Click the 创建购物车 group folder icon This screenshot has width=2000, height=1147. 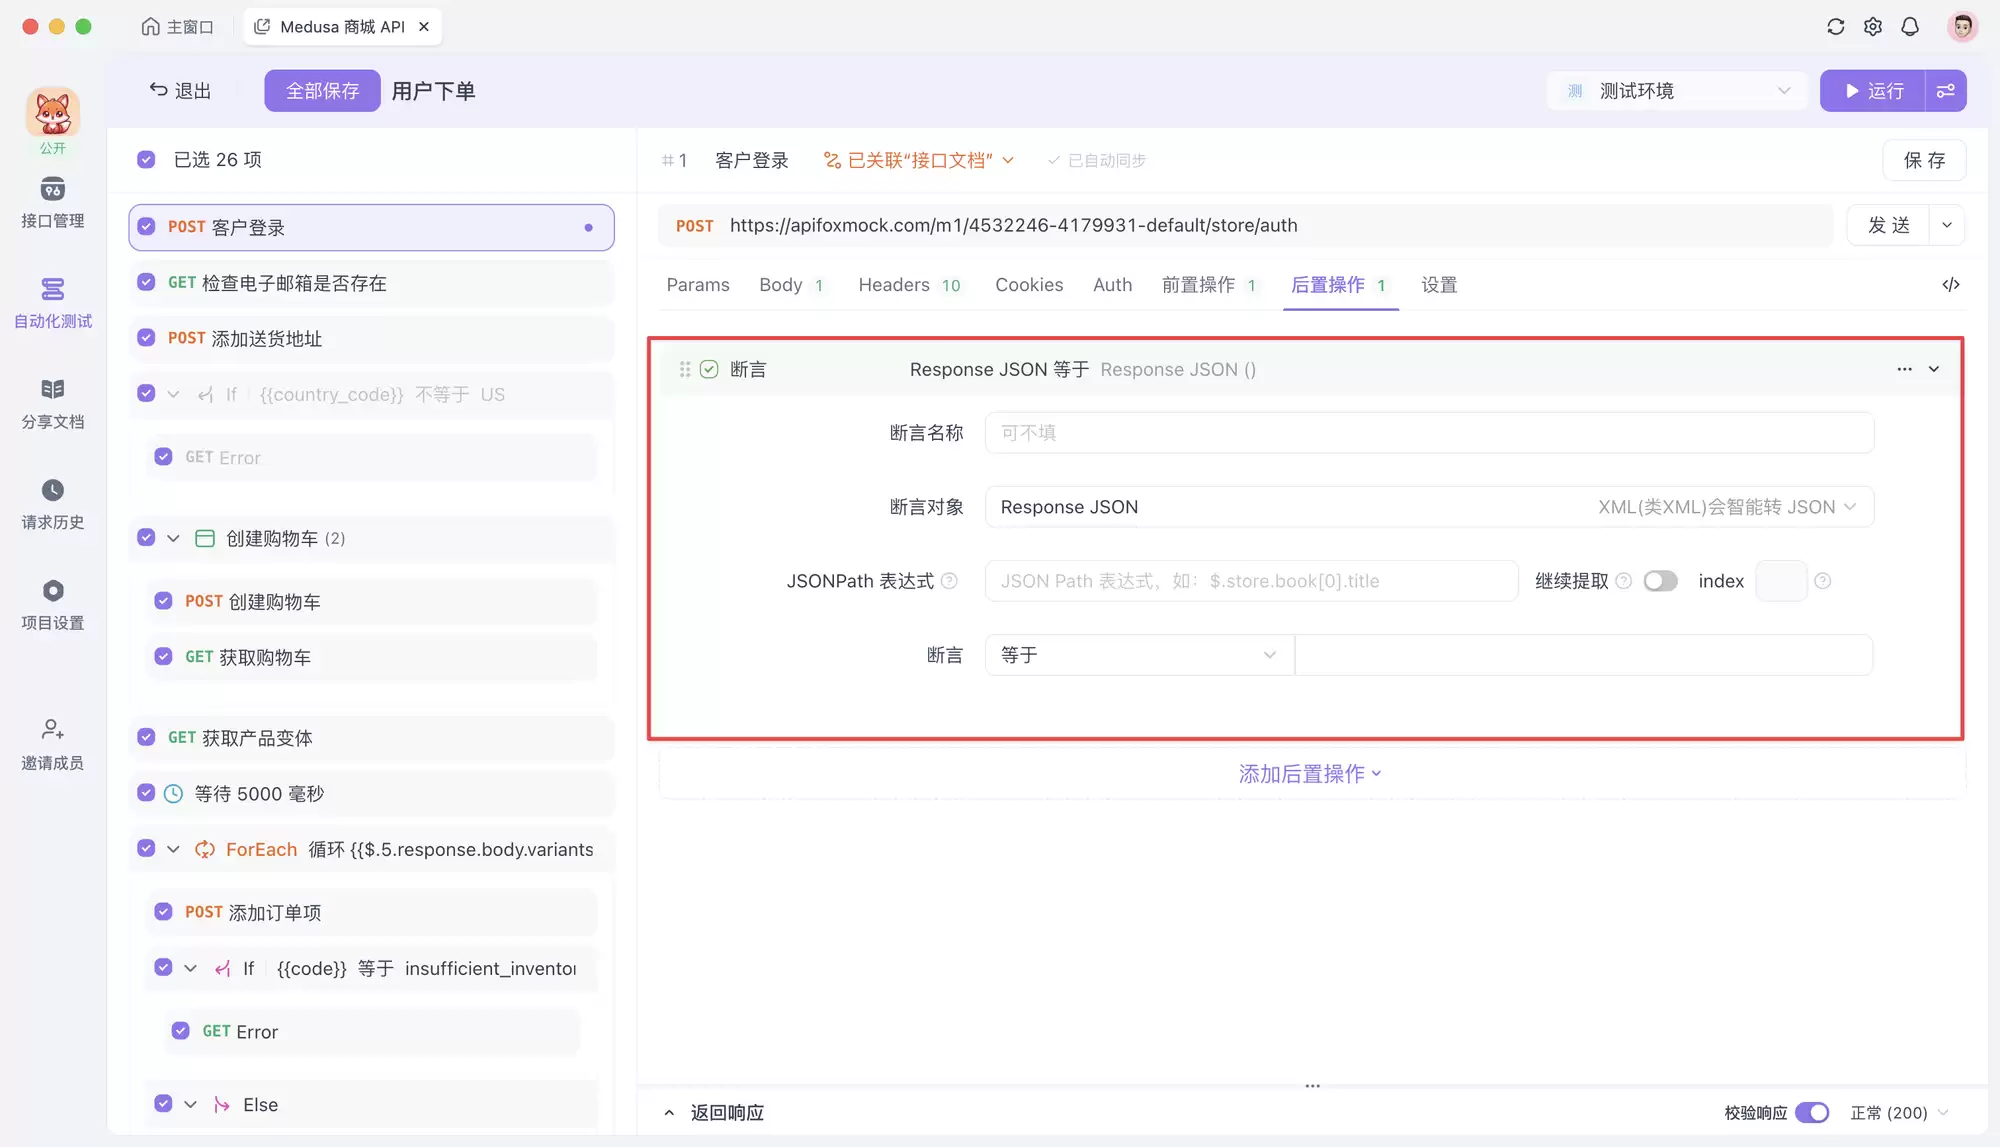pos(205,538)
